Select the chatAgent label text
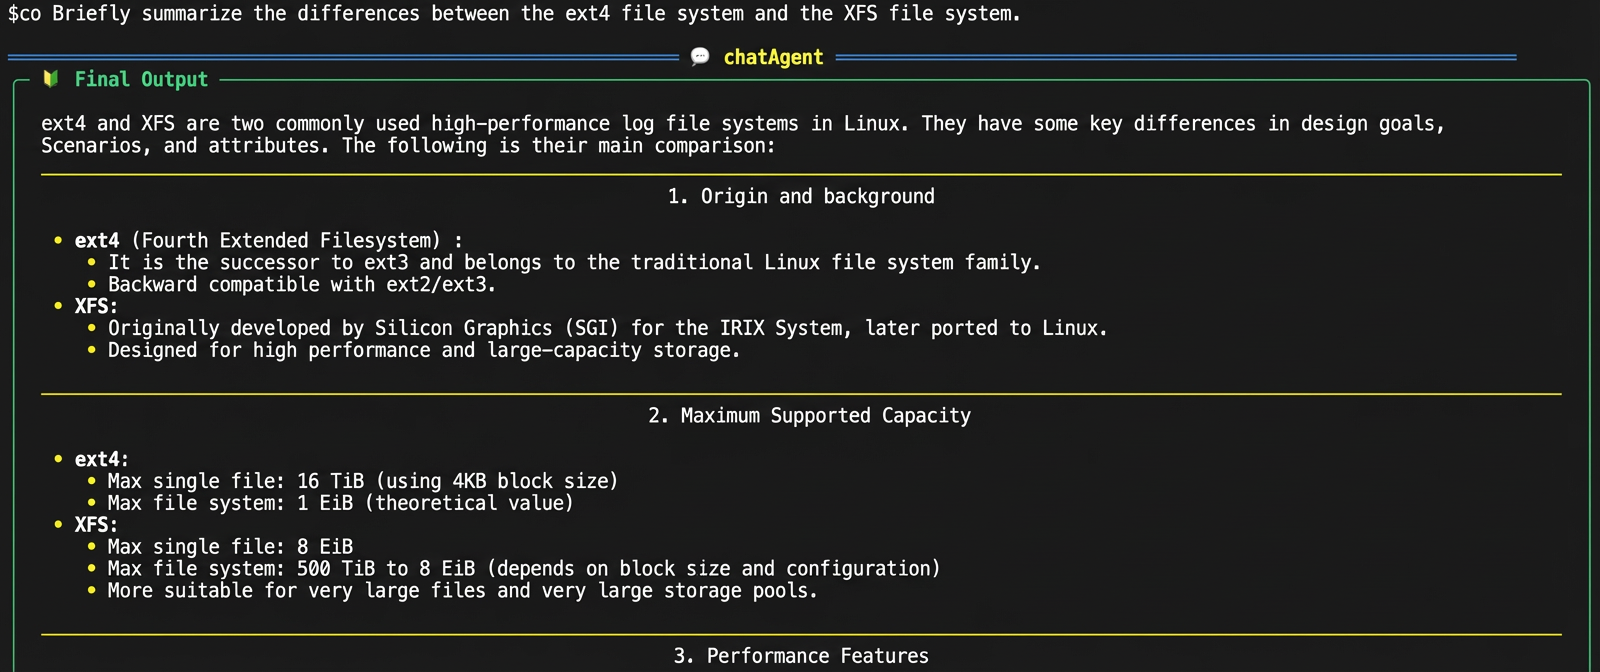Screen dimensions: 1600x672 773,57
